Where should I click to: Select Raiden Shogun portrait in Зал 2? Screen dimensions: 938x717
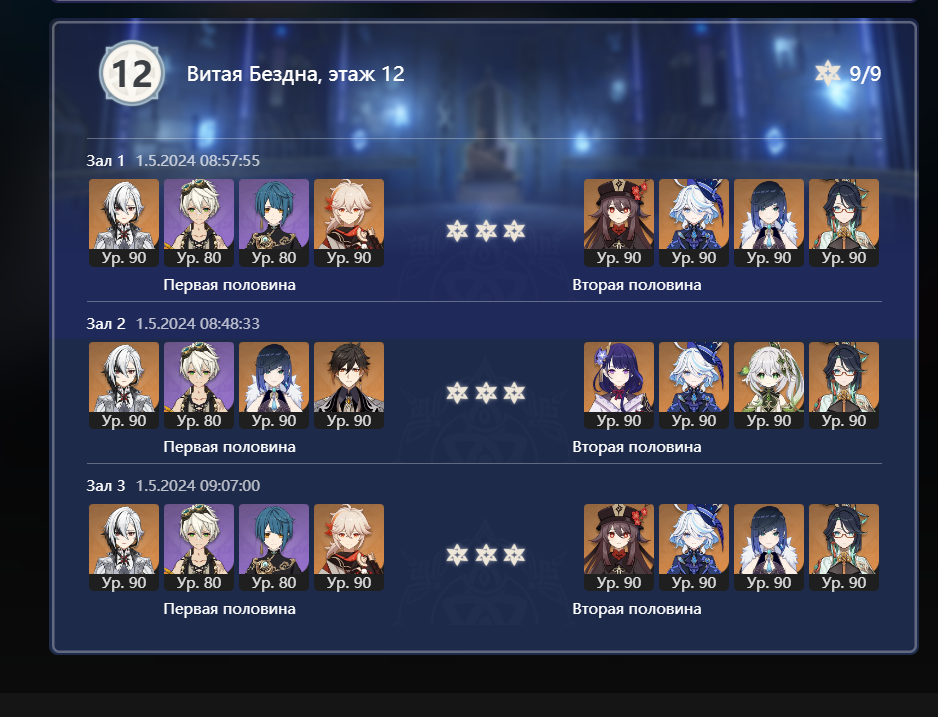coord(619,385)
